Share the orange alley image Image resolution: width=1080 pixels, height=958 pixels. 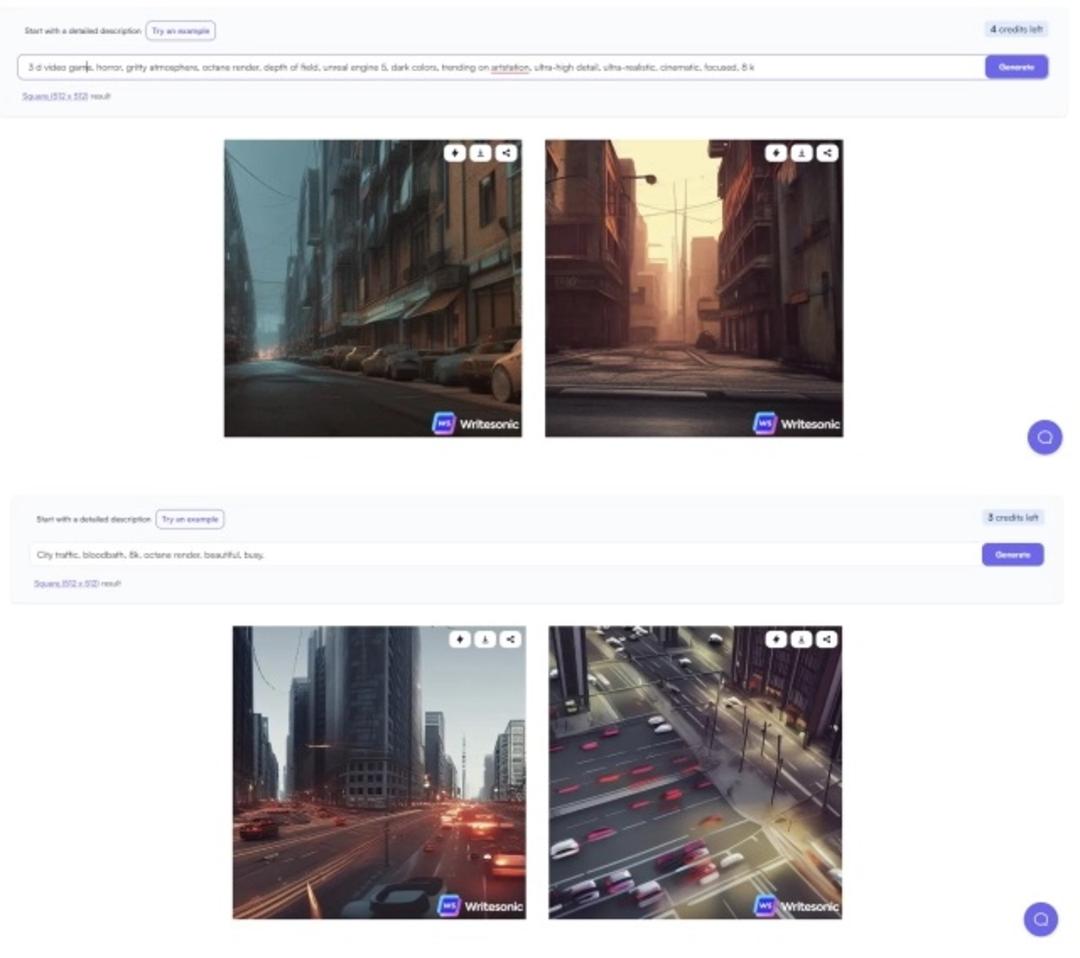[x=827, y=153]
